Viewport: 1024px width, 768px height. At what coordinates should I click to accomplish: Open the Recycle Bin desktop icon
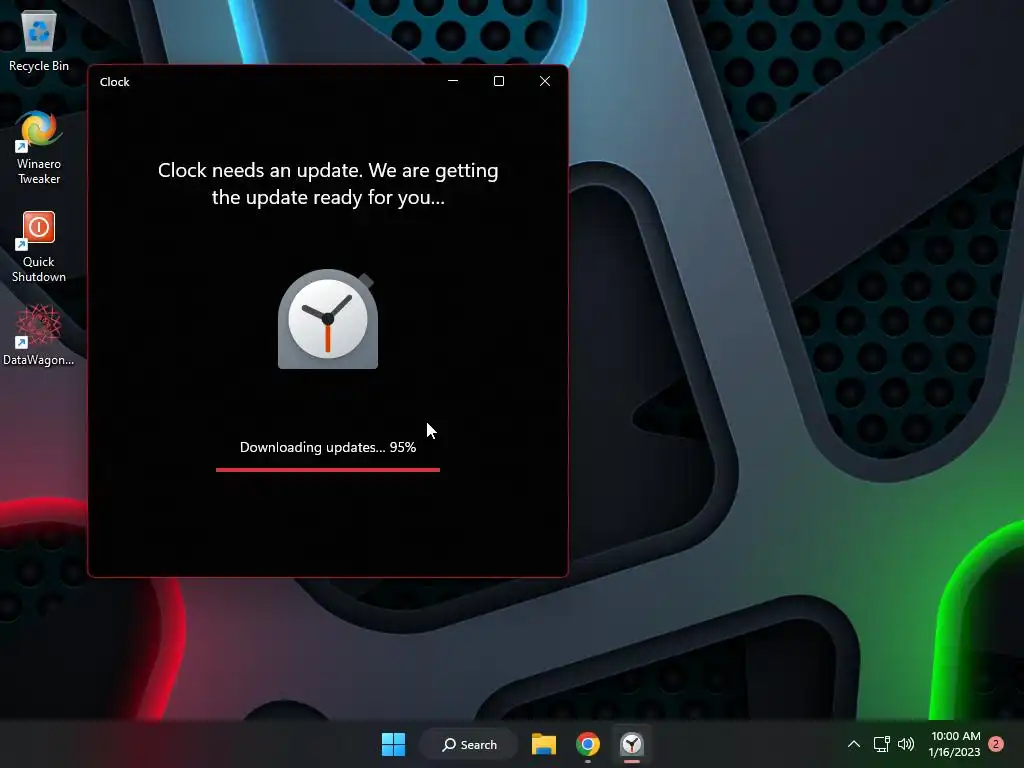pos(39,40)
